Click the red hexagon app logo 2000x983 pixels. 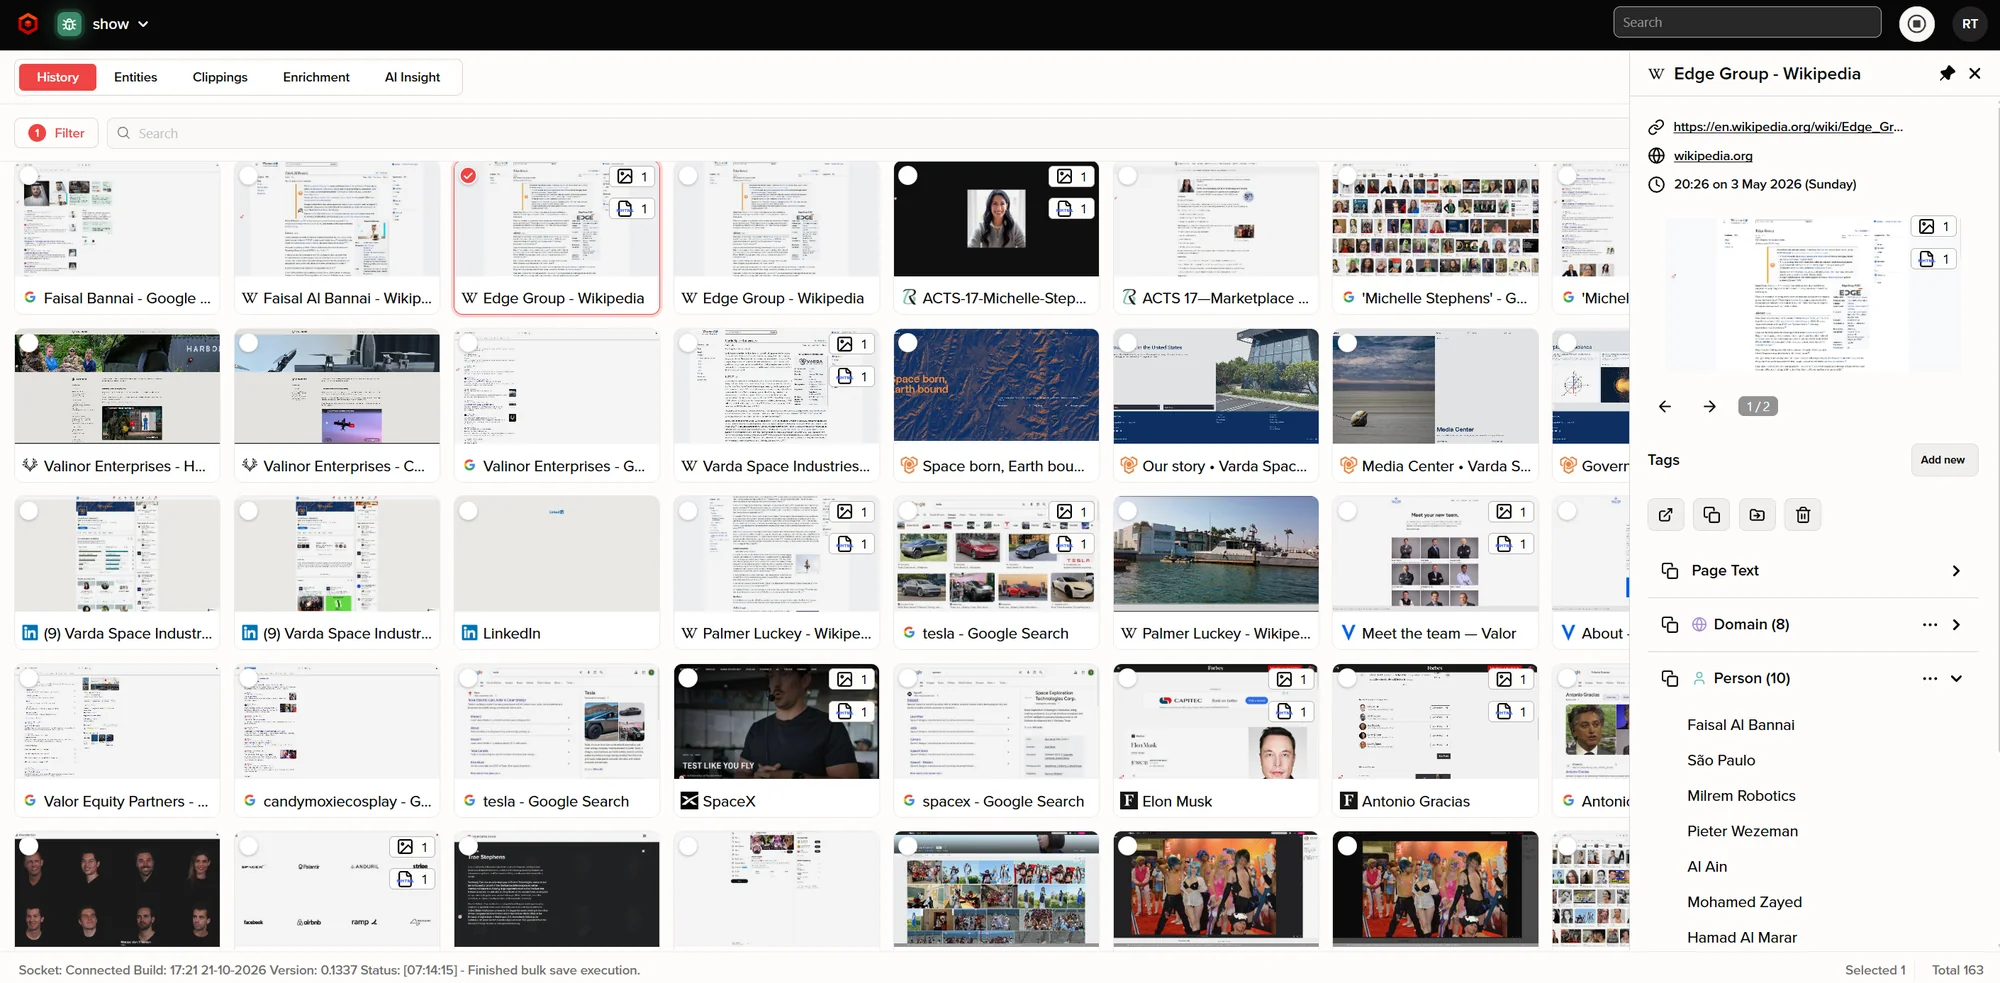point(28,23)
